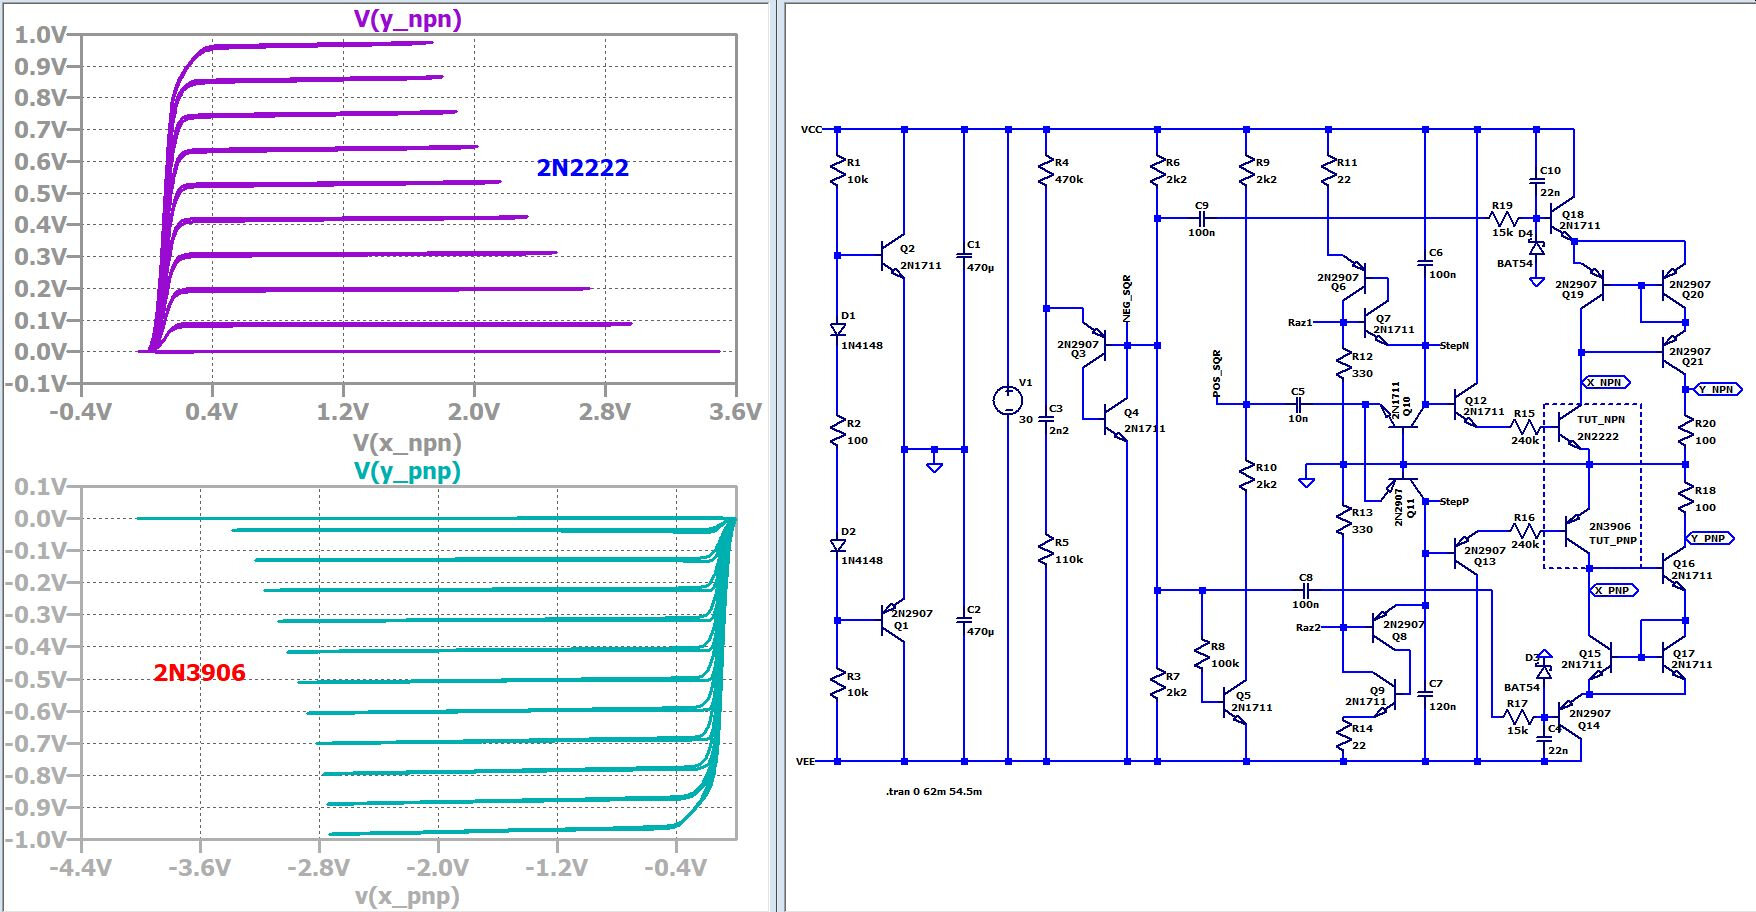The image size is (1756, 912).
Task: Click resistor R4 470k symbol
Action: click(x=1046, y=171)
